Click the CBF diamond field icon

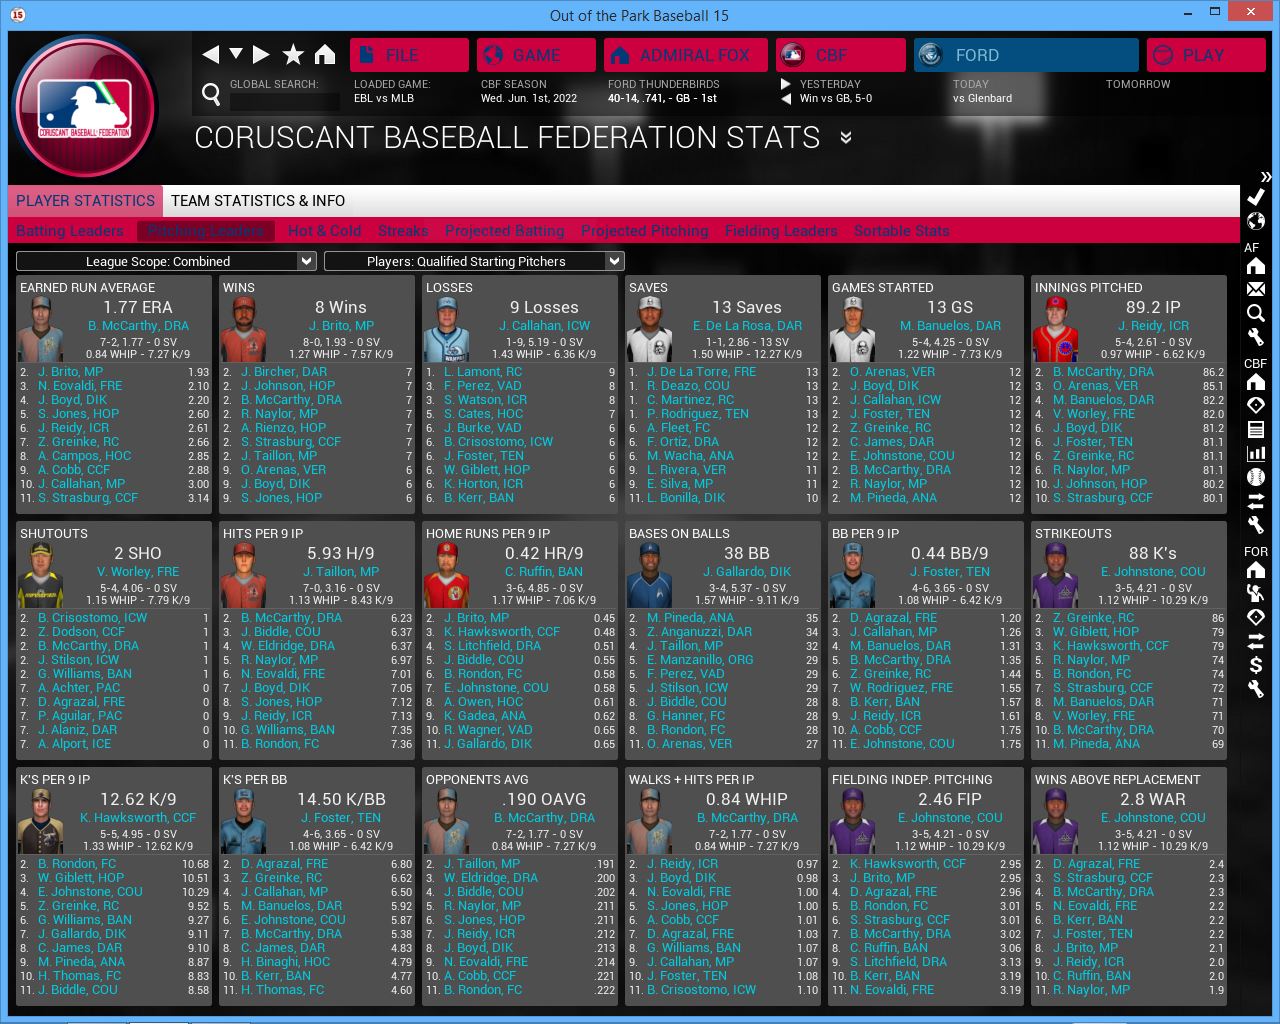click(x=1256, y=405)
